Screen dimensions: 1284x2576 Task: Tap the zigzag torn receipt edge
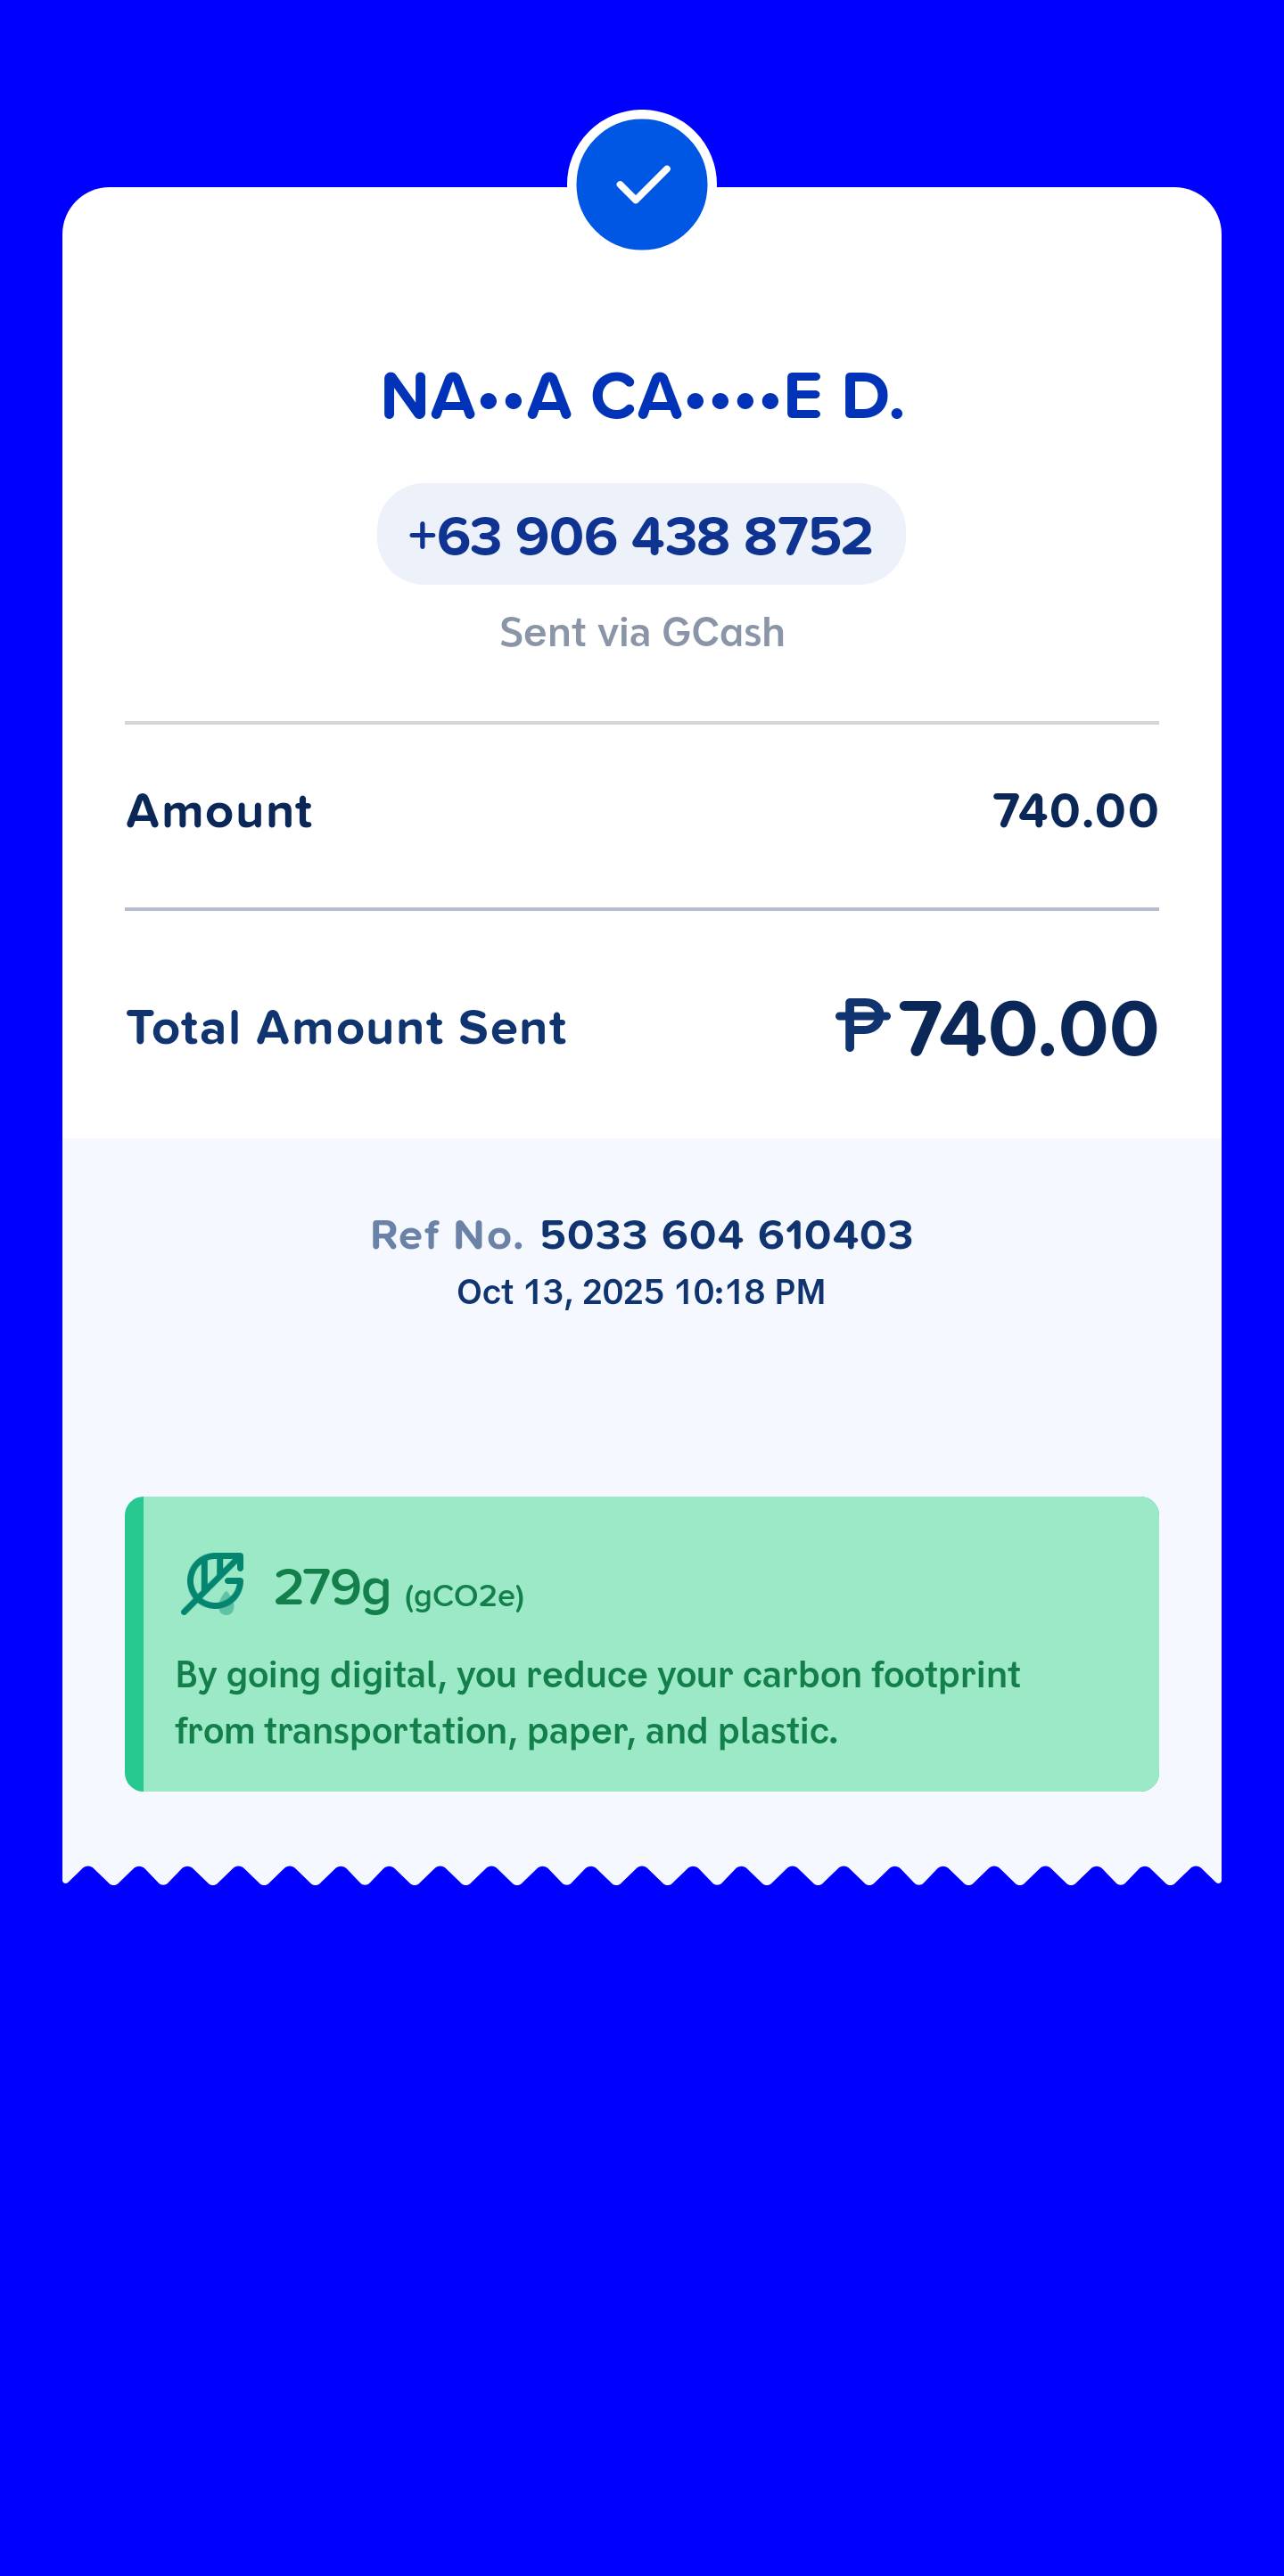pyautogui.click(x=642, y=1875)
